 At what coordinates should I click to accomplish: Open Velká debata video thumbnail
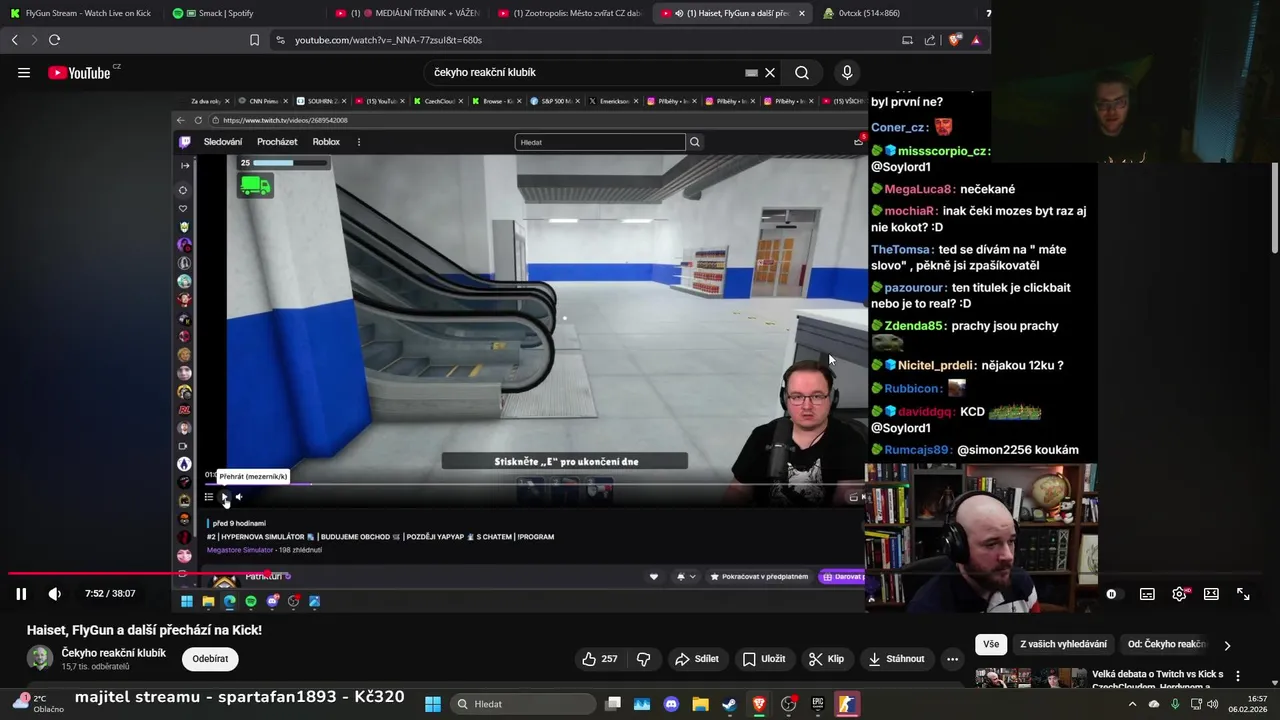[1031, 678]
